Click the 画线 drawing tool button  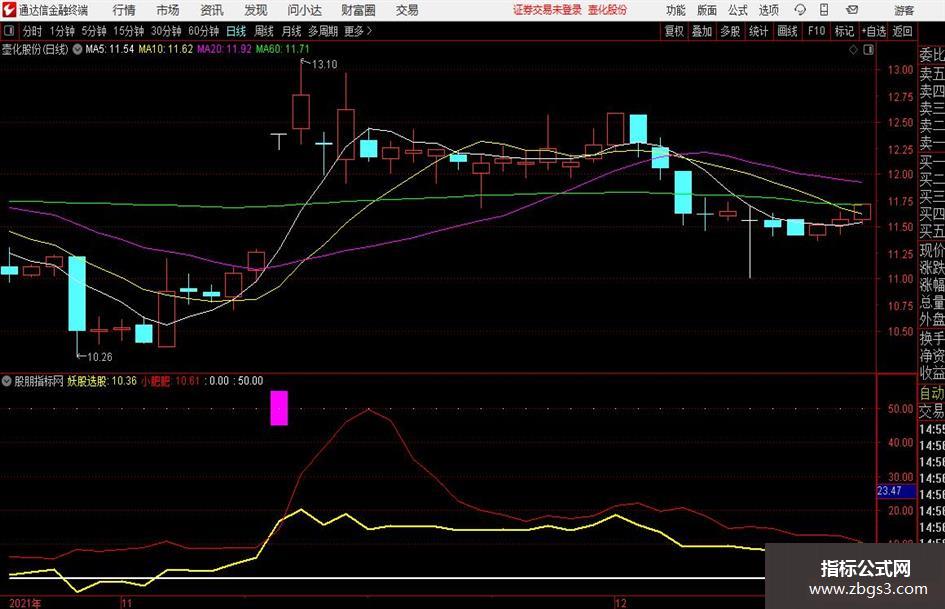[x=787, y=31]
